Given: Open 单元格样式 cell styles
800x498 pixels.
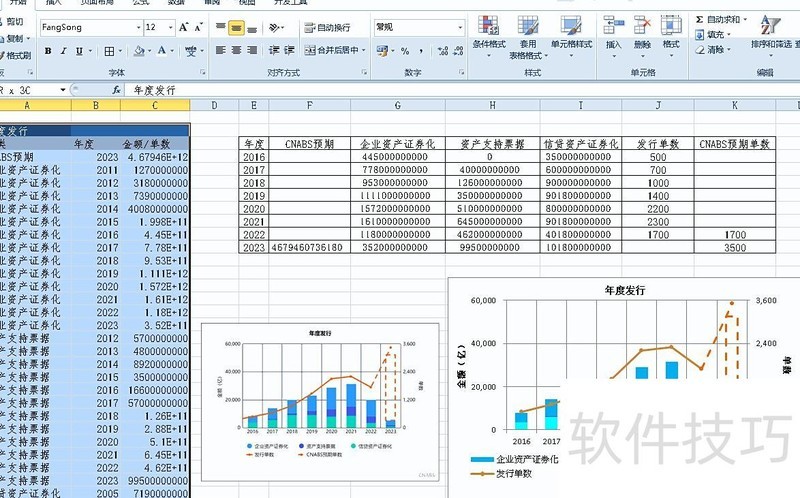Looking at the screenshot, I should 571,37.
